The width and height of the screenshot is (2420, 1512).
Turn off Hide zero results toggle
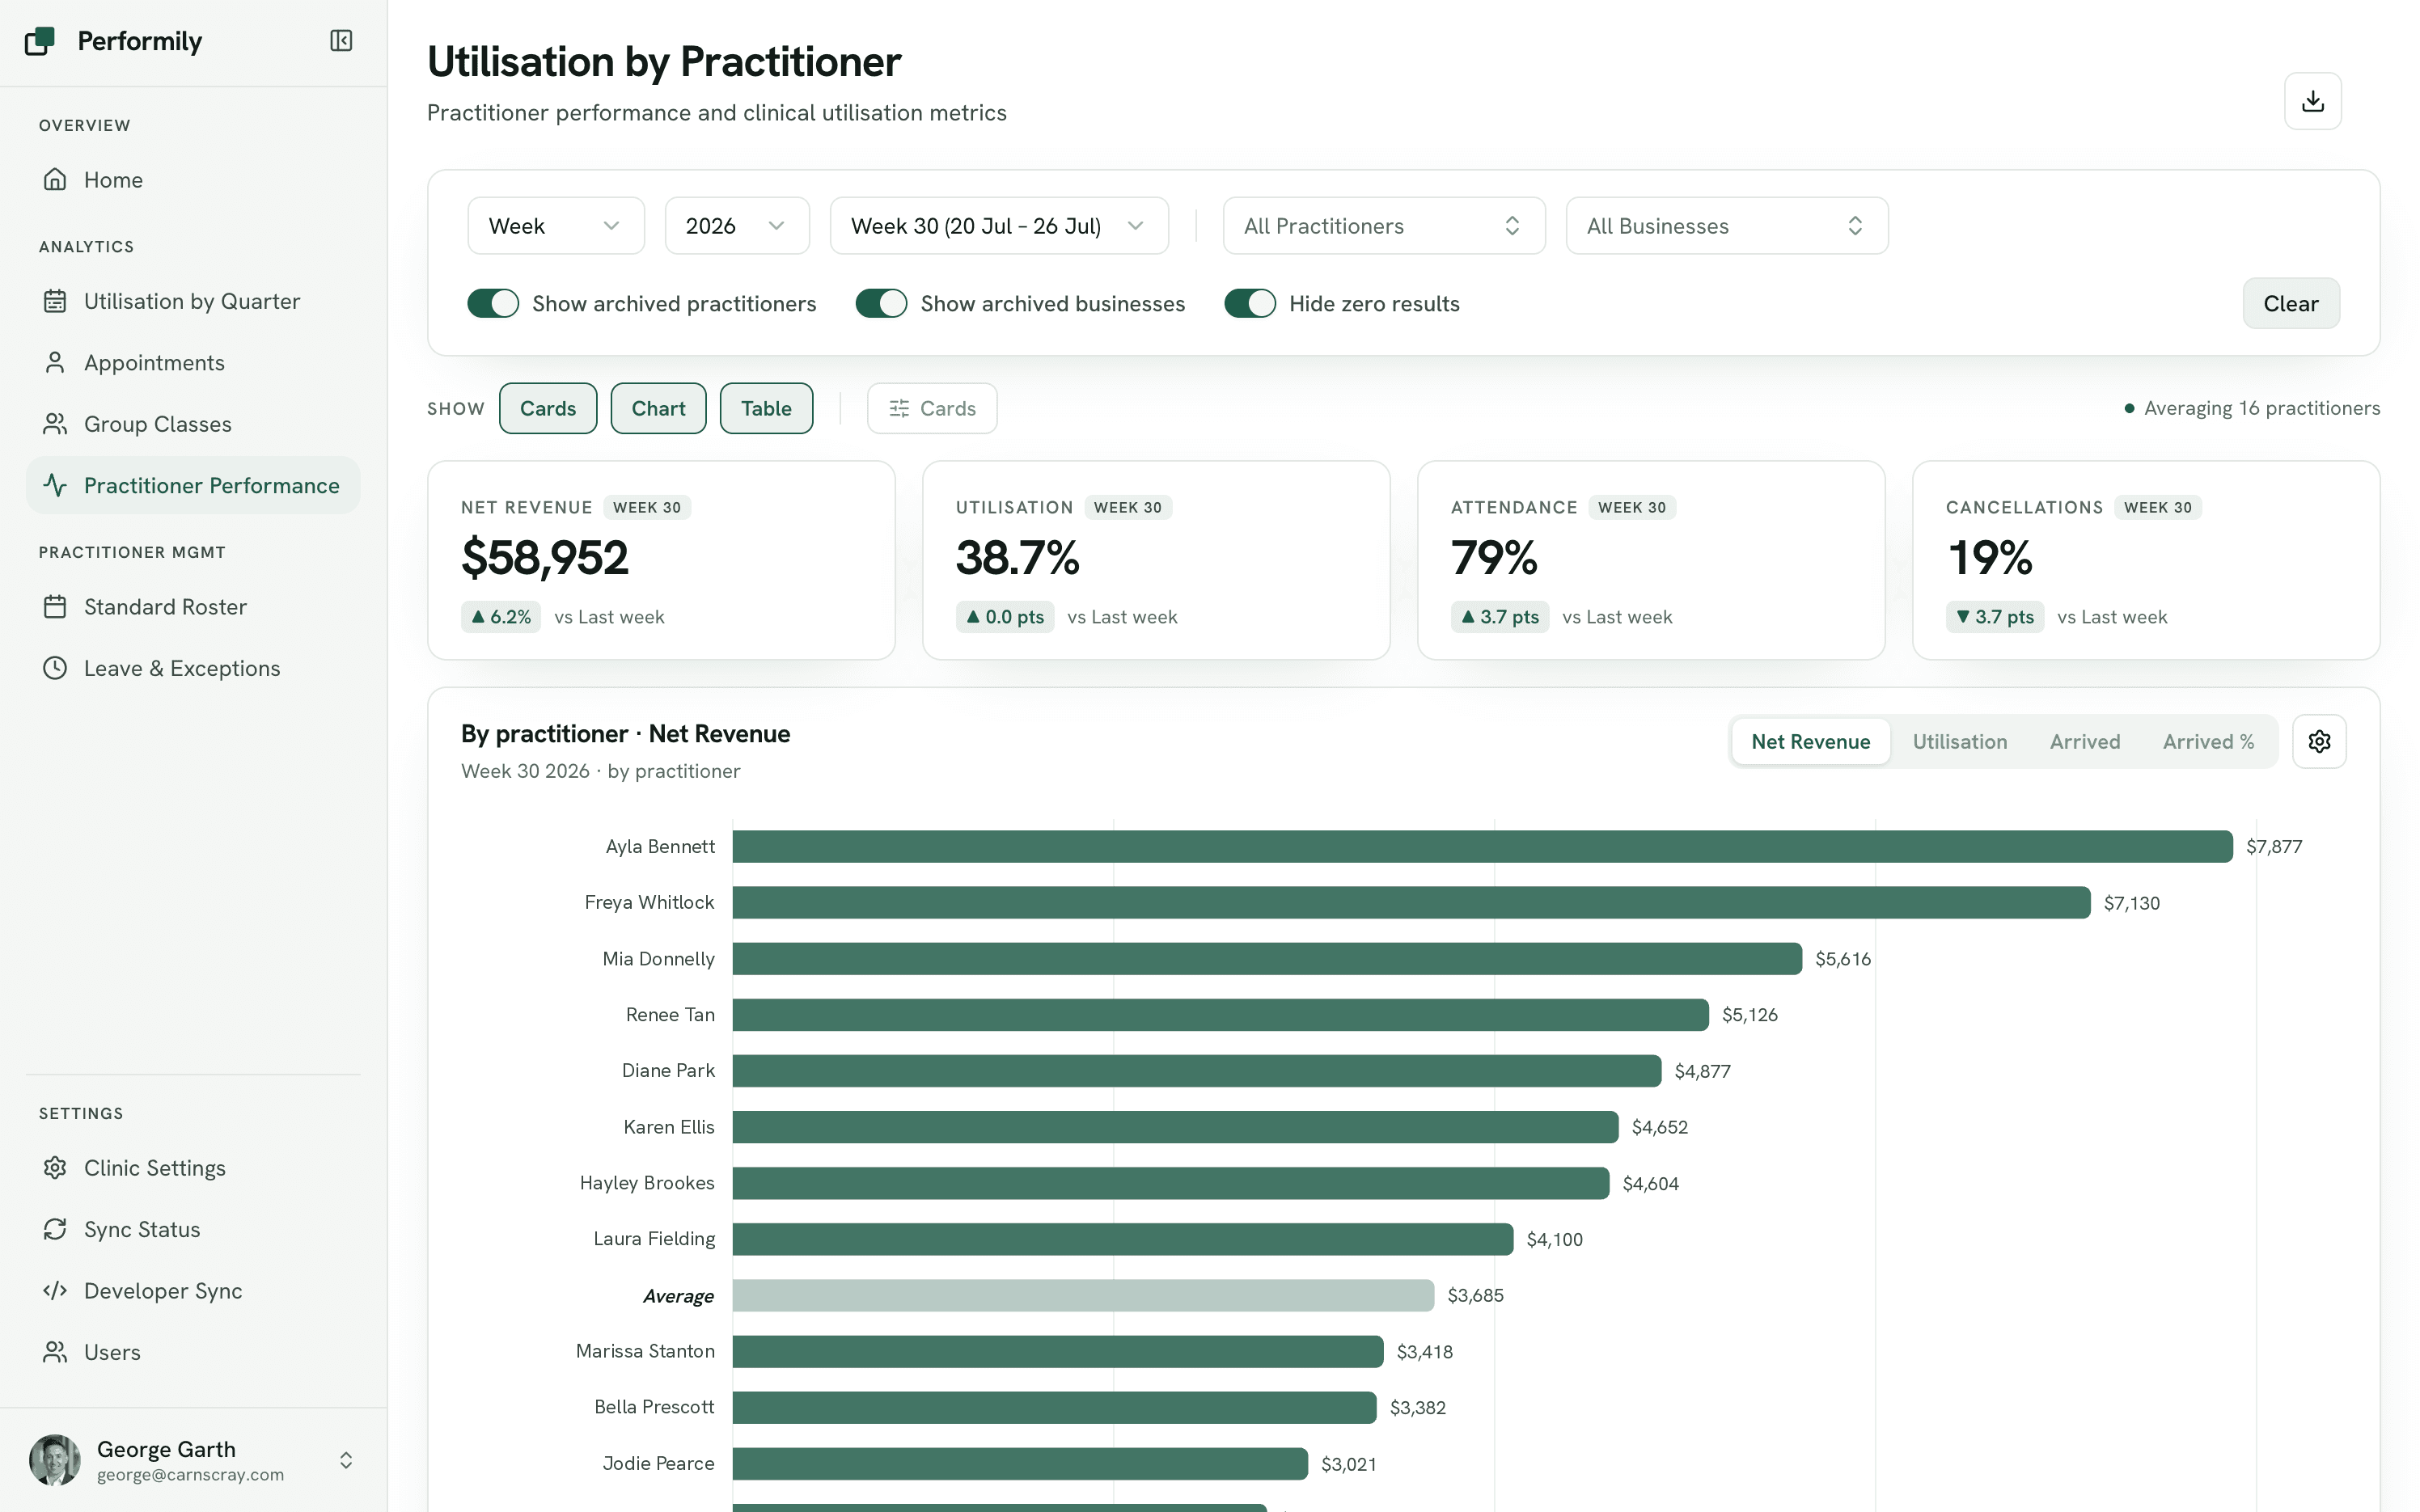click(x=1250, y=303)
